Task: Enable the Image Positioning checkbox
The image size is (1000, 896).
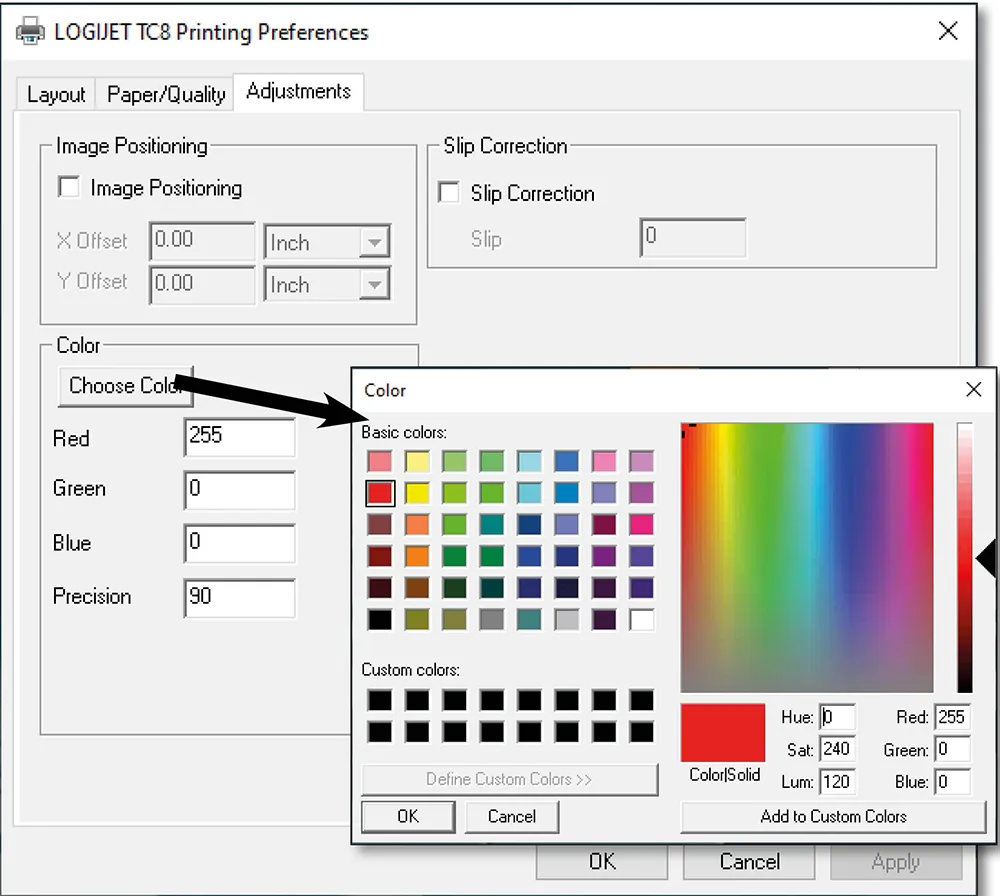Action: click(69, 187)
